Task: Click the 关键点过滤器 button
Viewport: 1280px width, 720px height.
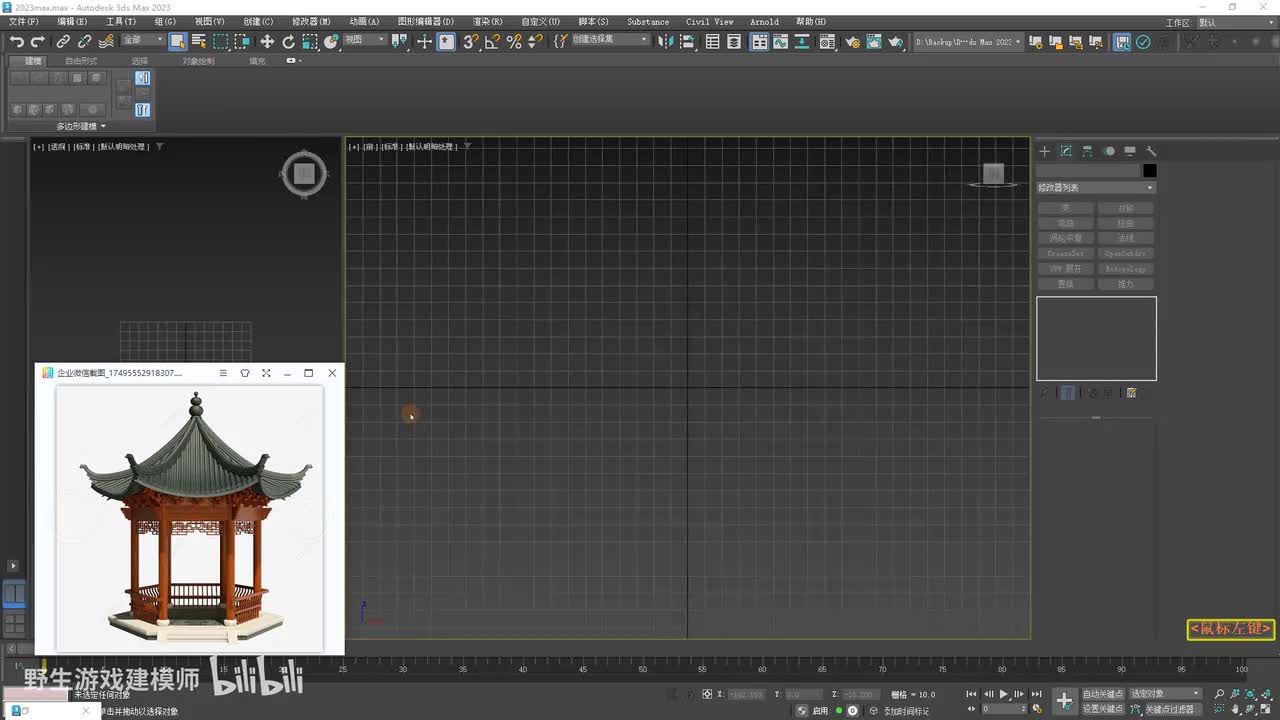Action: pyautogui.click(x=1170, y=709)
